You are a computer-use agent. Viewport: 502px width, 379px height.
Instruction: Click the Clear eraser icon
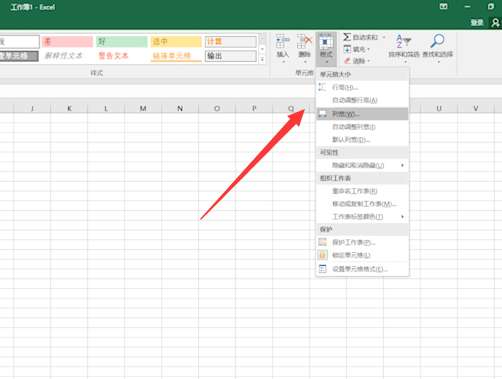347,61
